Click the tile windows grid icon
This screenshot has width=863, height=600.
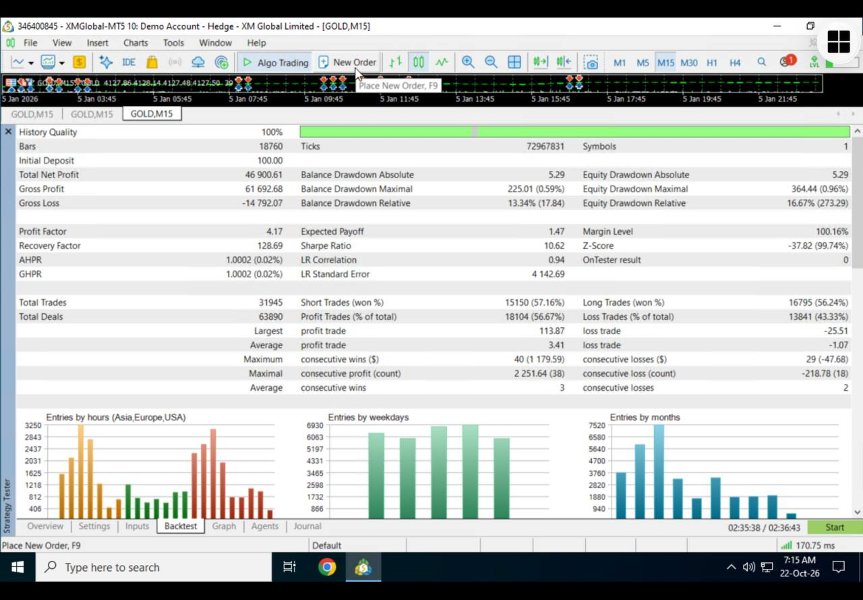tap(514, 62)
